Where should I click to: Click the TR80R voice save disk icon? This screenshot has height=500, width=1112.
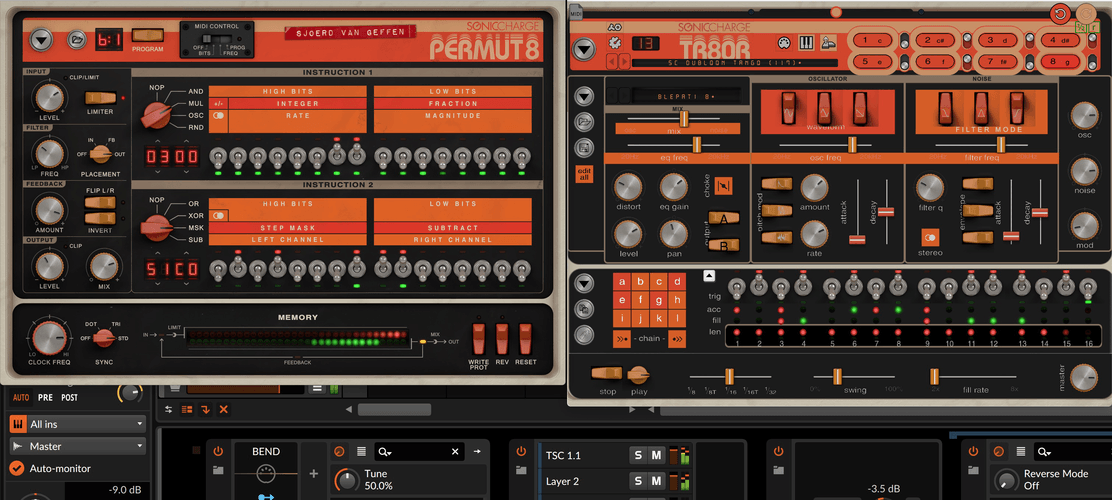coord(585,148)
